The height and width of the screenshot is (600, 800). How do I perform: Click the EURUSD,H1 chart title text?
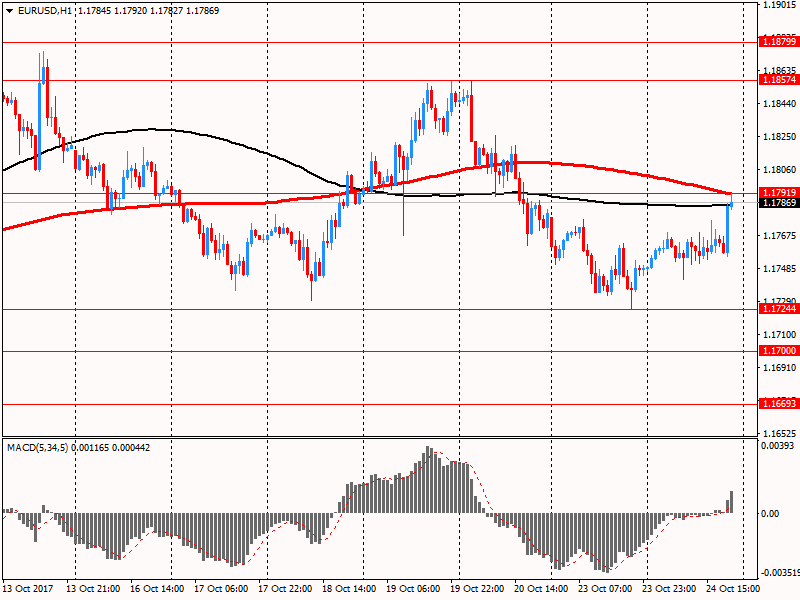(45, 11)
